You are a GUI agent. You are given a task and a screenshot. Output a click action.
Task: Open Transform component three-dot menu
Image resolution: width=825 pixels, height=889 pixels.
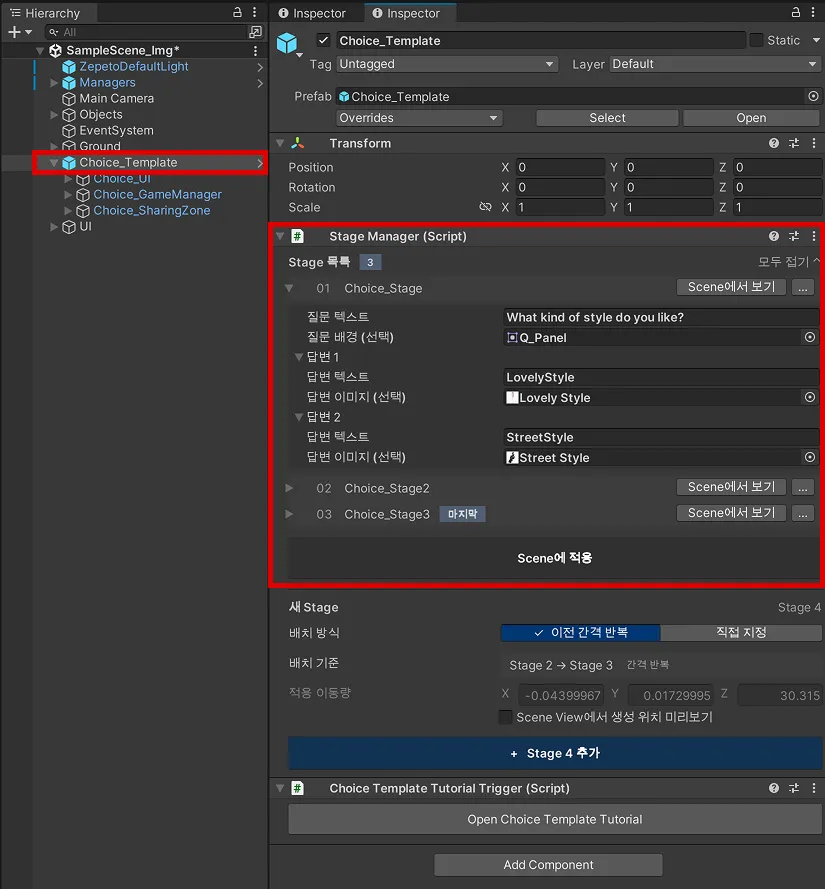pyautogui.click(x=814, y=143)
